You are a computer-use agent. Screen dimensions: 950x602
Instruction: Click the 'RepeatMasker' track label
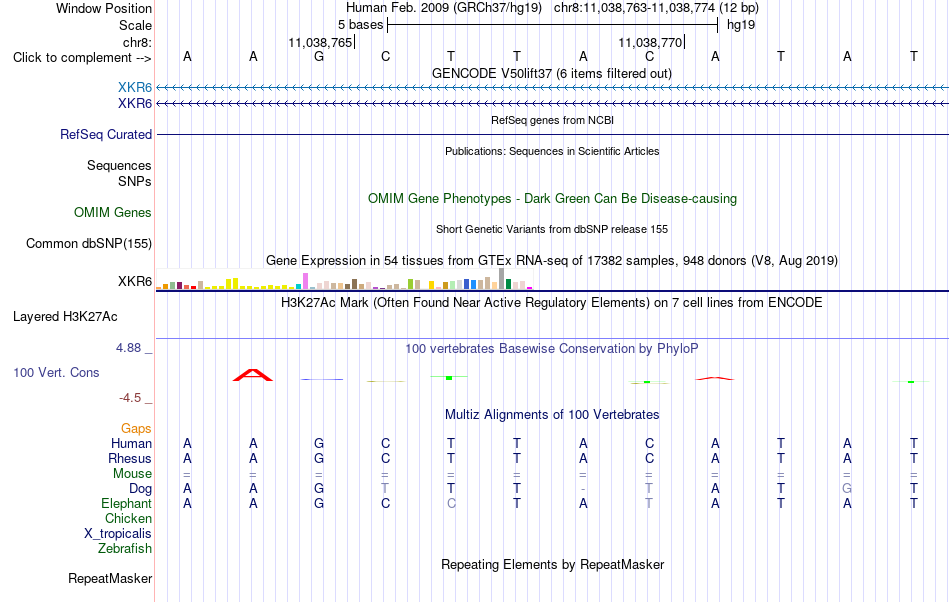tap(110, 579)
